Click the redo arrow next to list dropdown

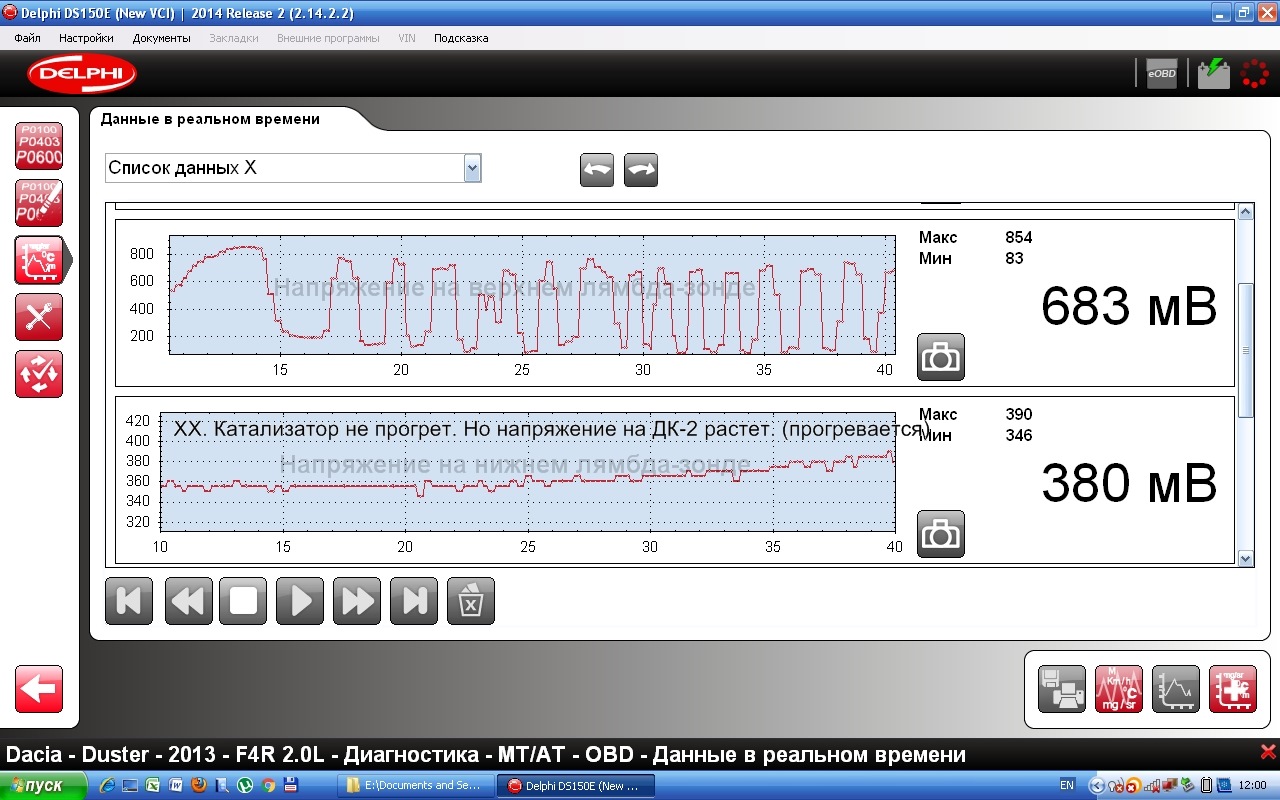[641, 170]
